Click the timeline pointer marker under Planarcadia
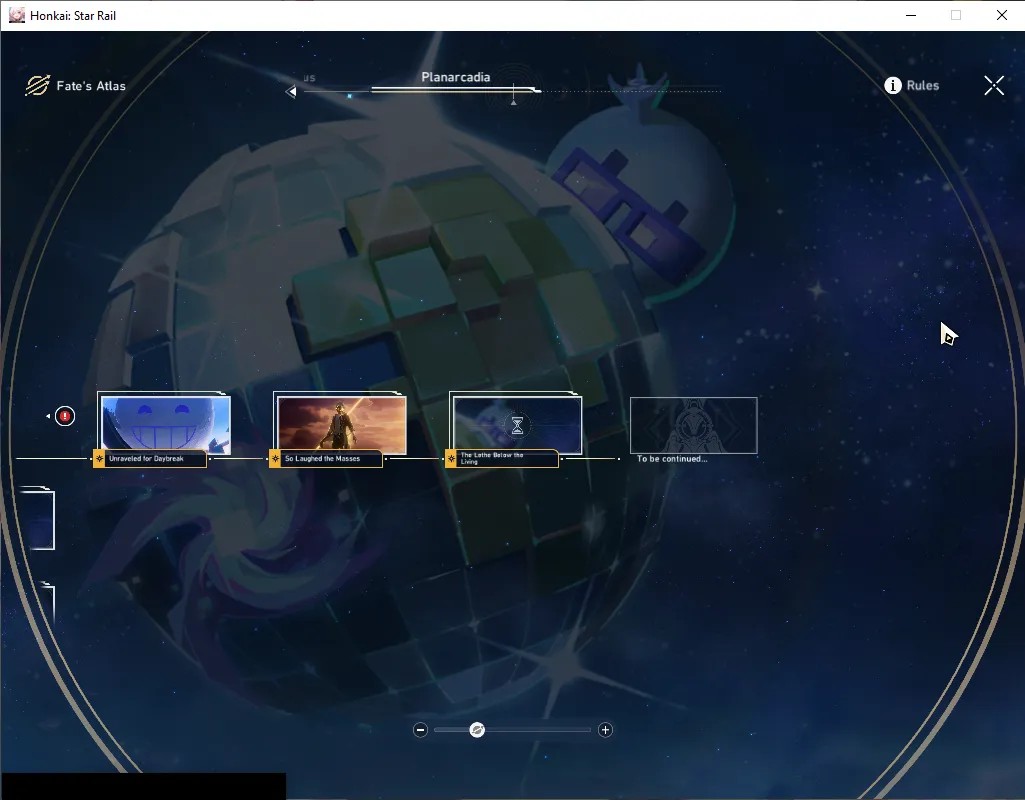Viewport: 1025px width, 800px height. [514, 102]
